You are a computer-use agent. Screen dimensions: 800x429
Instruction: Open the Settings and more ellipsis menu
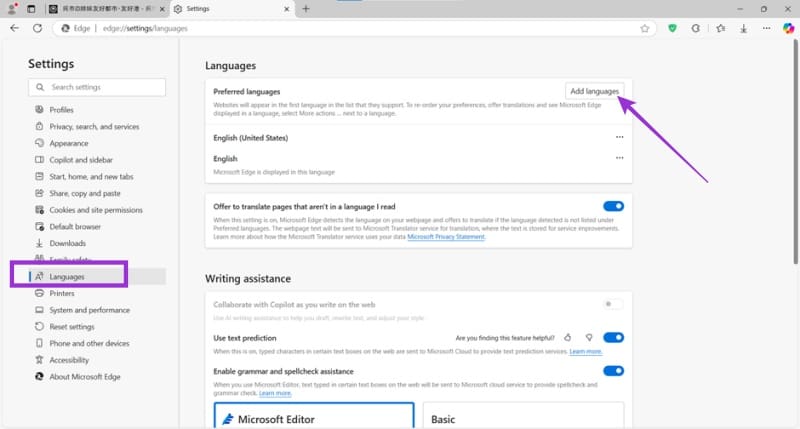pyautogui.click(x=766, y=29)
